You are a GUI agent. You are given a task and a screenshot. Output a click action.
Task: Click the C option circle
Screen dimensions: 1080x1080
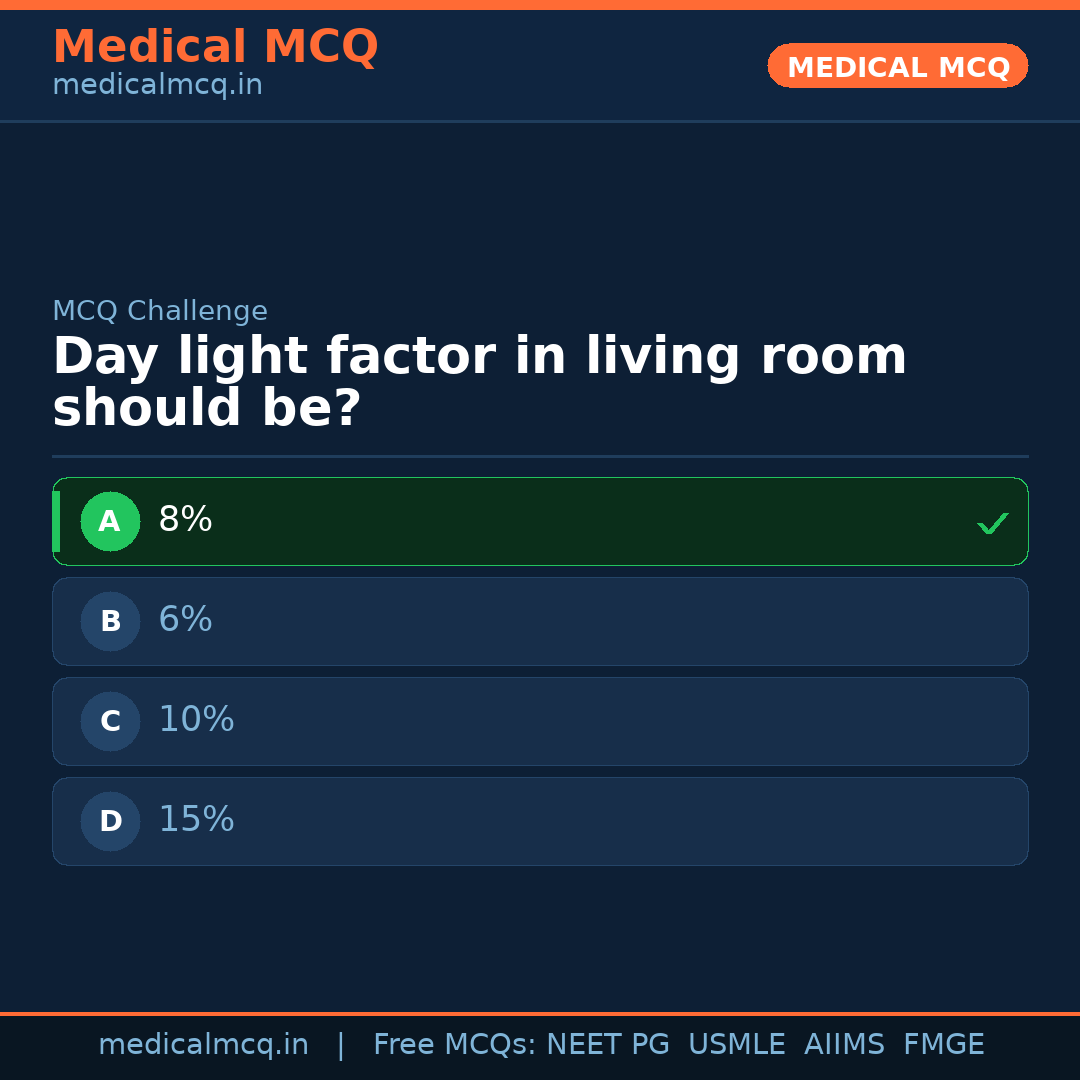(110, 721)
